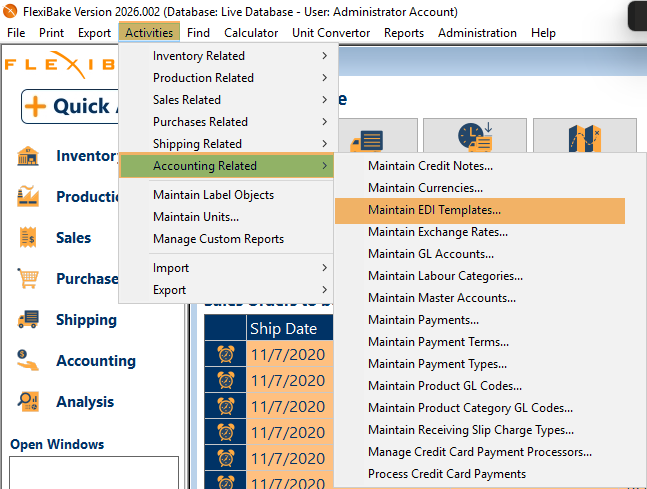Click alarm clock icon in second 11/7/2020 row
Image resolution: width=647 pixels, height=489 pixels.
[226, 380]
